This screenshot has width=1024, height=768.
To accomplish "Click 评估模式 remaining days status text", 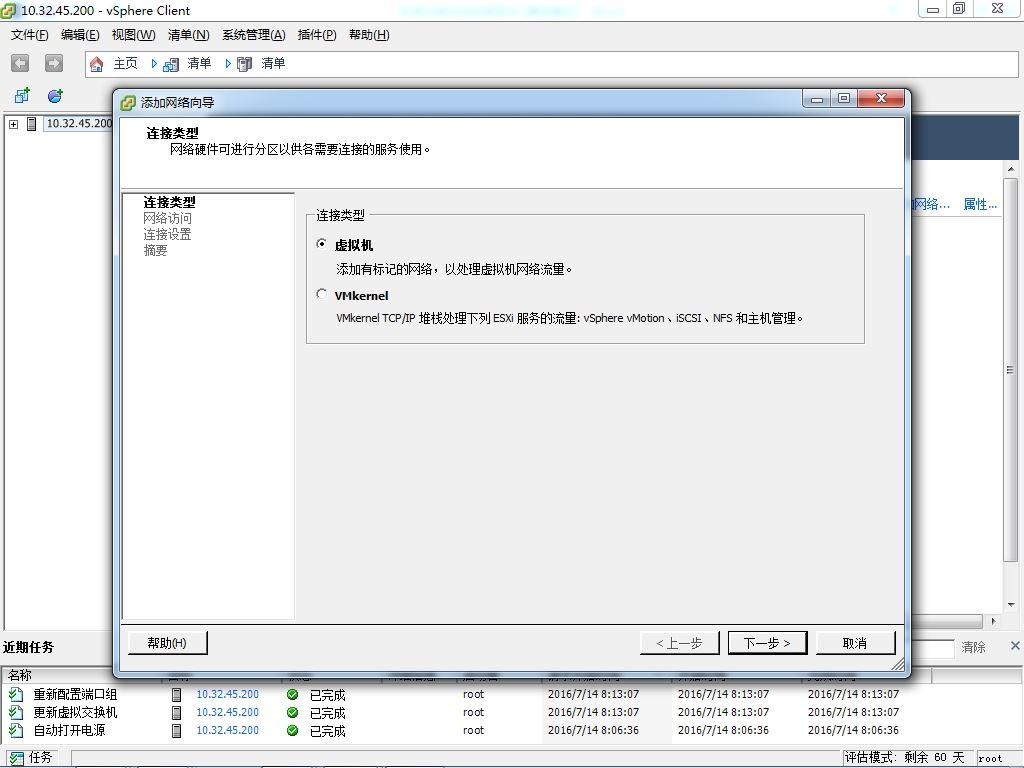I will coord(904,758).
